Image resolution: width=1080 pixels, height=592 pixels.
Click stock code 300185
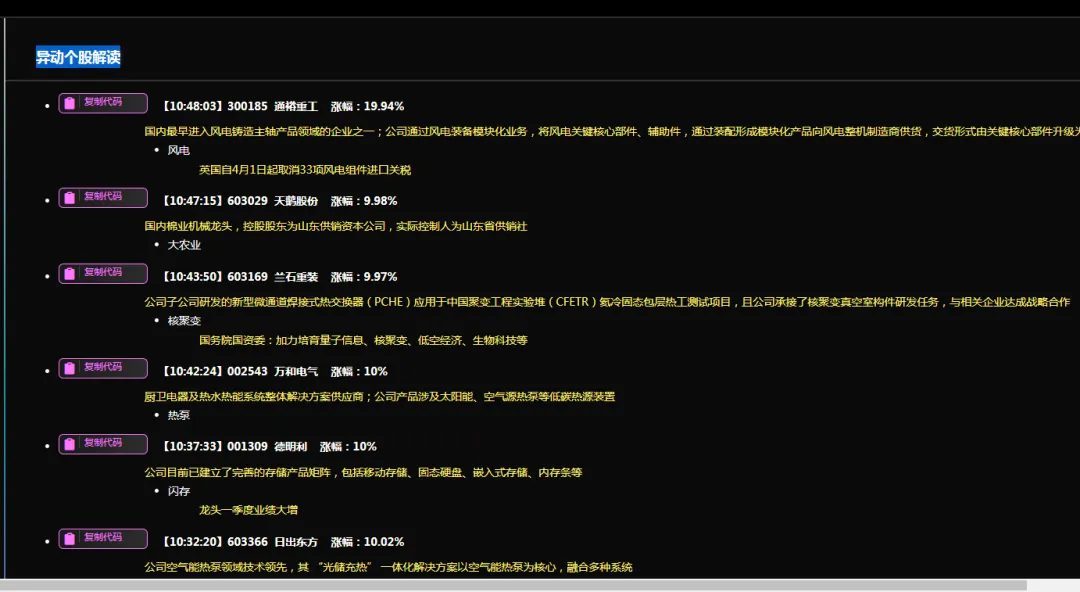point(247,106)
